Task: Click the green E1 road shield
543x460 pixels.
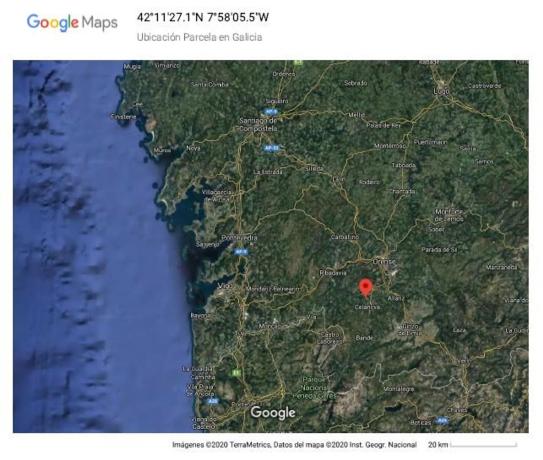Action: click(x=236, y=373)
